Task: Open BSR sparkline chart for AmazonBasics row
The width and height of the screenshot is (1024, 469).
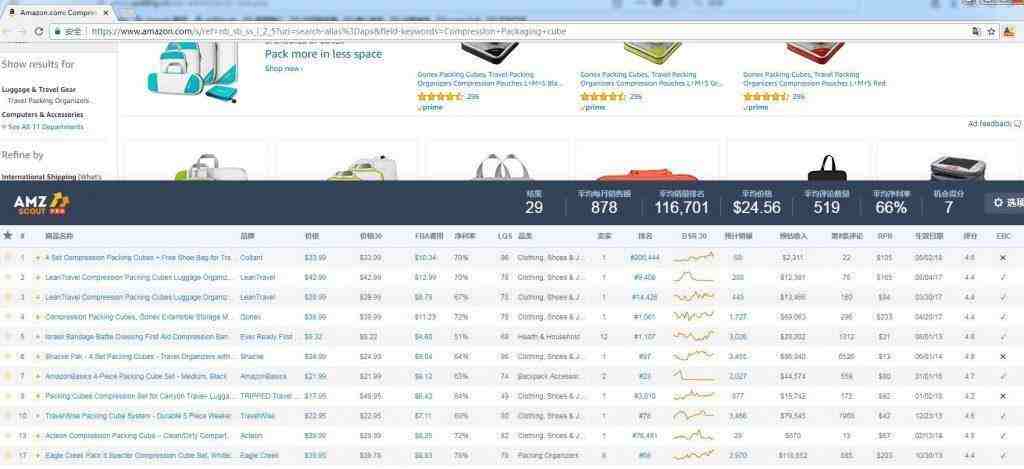Action: (x=694, y=376)
